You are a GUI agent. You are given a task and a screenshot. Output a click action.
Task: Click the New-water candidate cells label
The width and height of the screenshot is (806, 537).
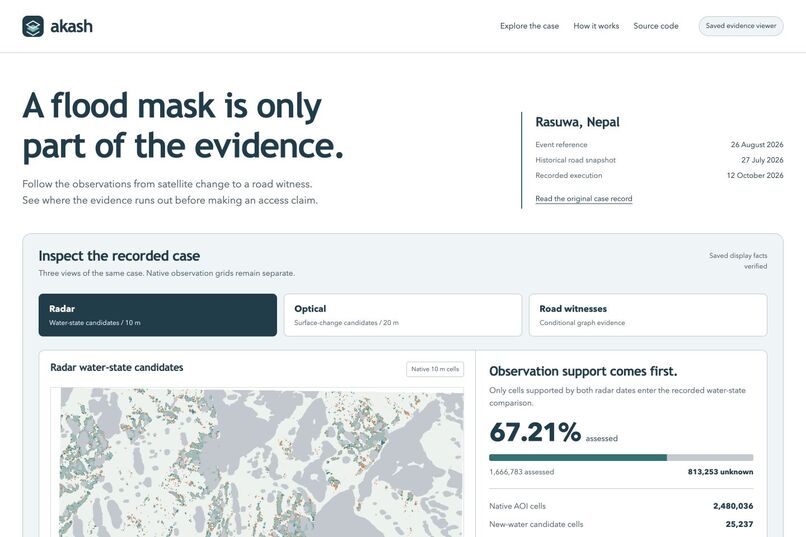coord(536,524)
